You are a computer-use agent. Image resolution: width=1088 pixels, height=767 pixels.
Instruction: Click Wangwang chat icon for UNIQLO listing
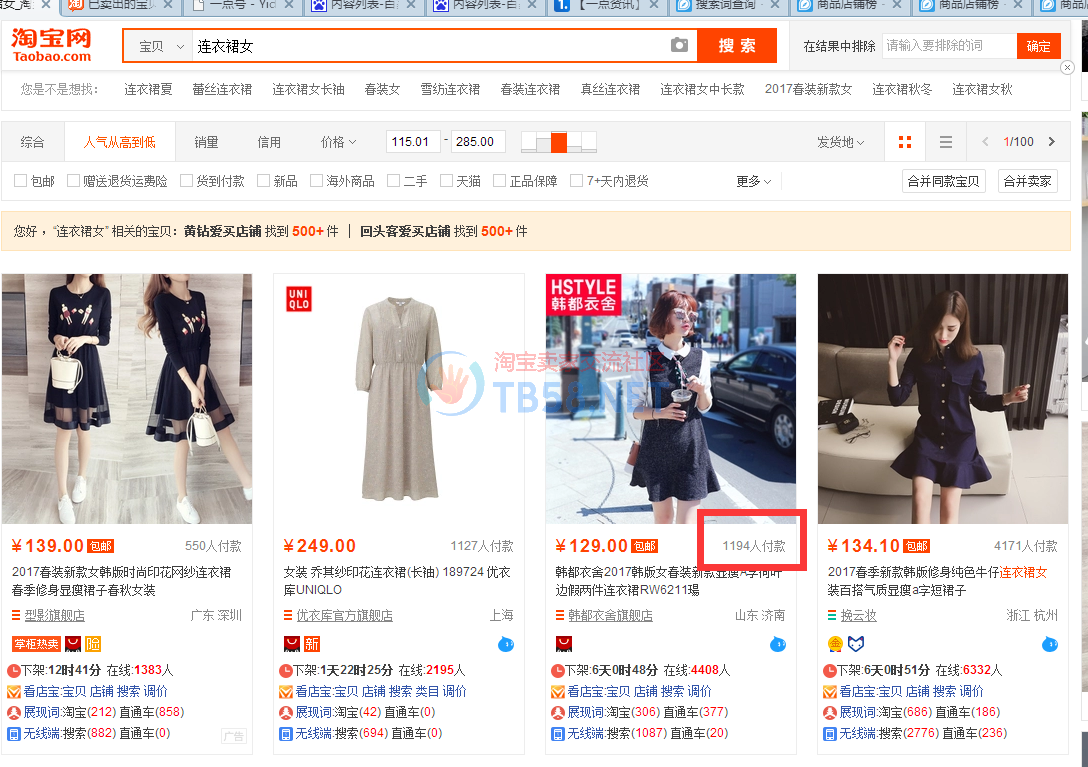pyautogui.click(x=506, y=644)
